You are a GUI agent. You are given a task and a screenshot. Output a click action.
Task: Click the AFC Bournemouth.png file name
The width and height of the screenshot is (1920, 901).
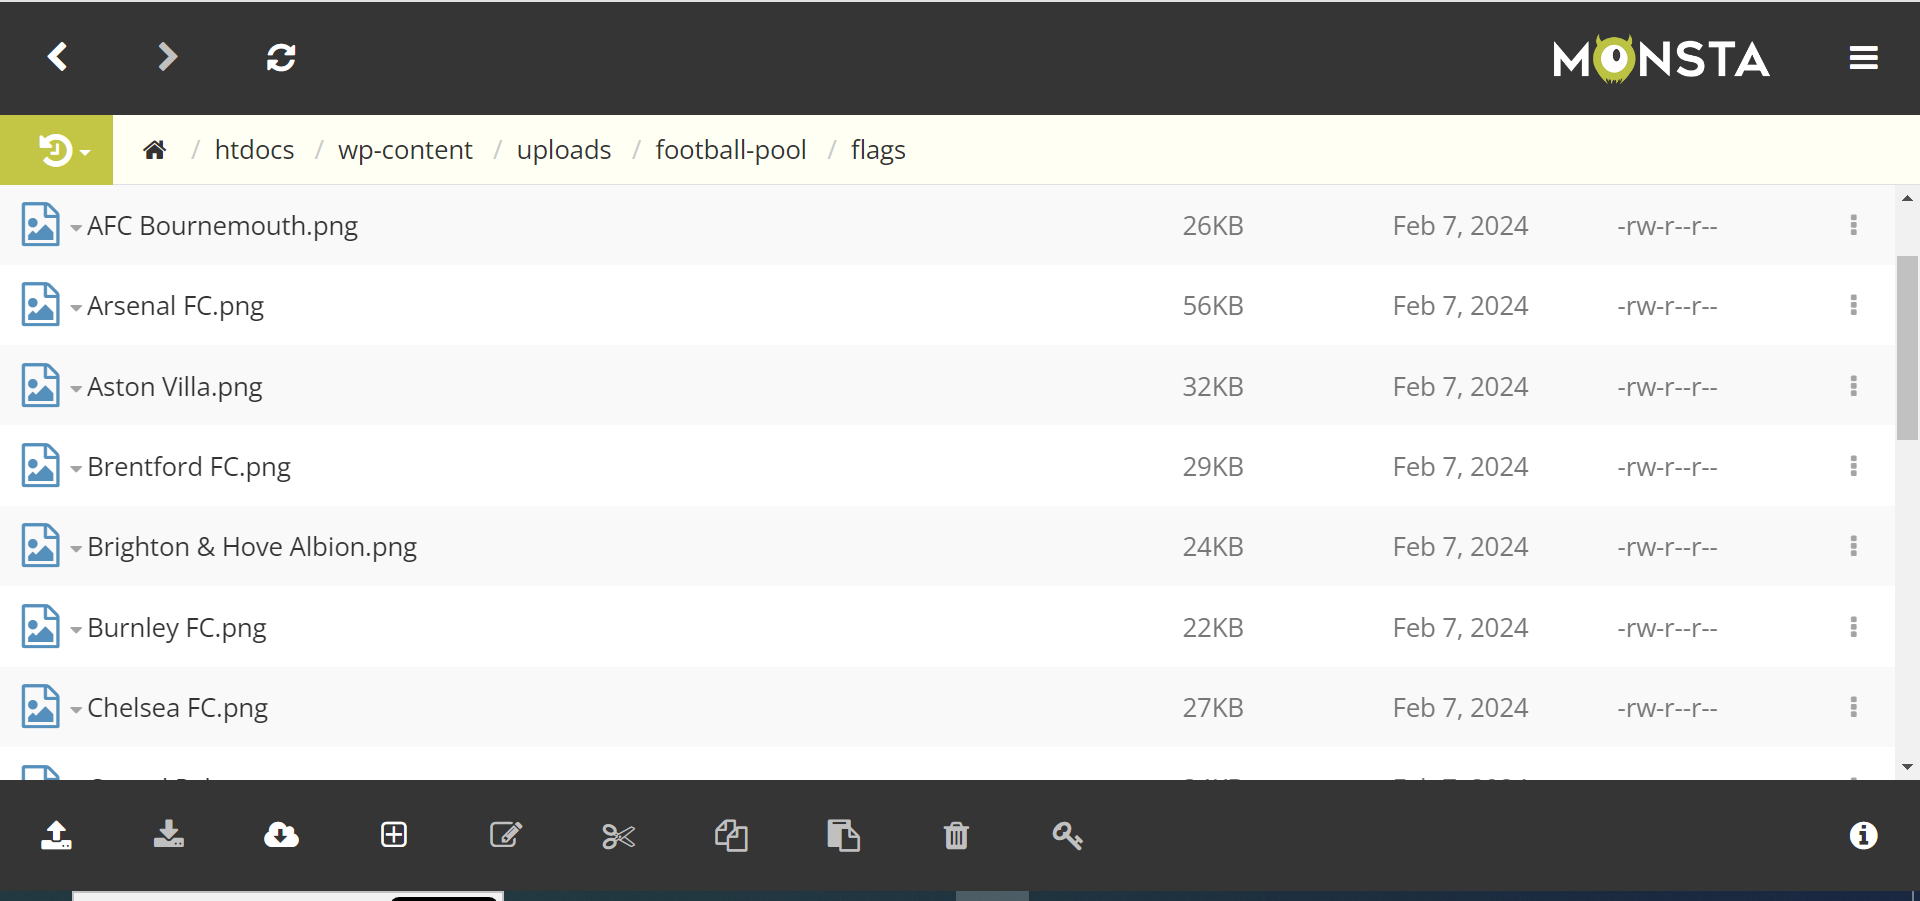click(222, 226)
